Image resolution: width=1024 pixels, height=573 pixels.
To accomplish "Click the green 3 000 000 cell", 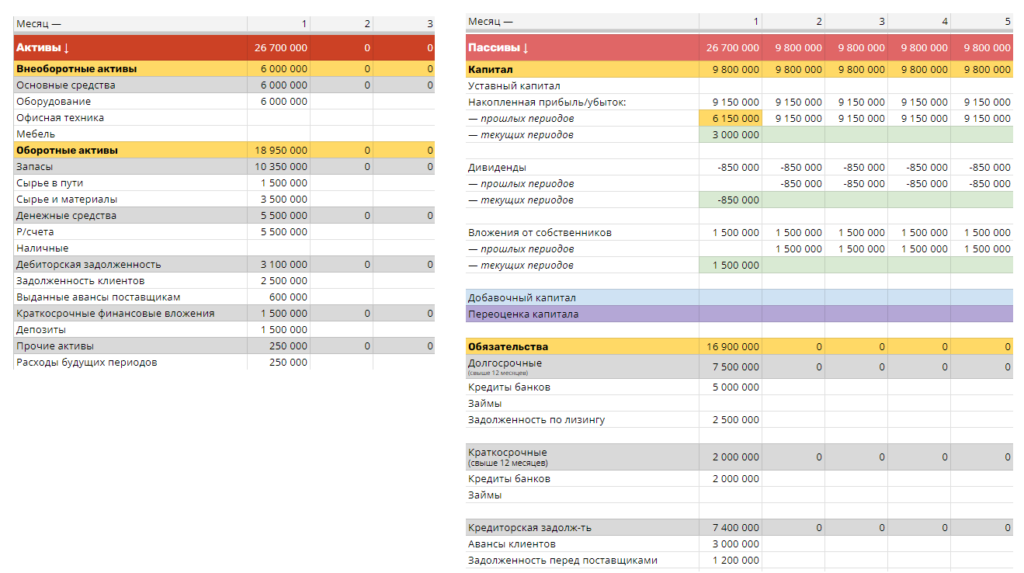I will tap(731, 135).
